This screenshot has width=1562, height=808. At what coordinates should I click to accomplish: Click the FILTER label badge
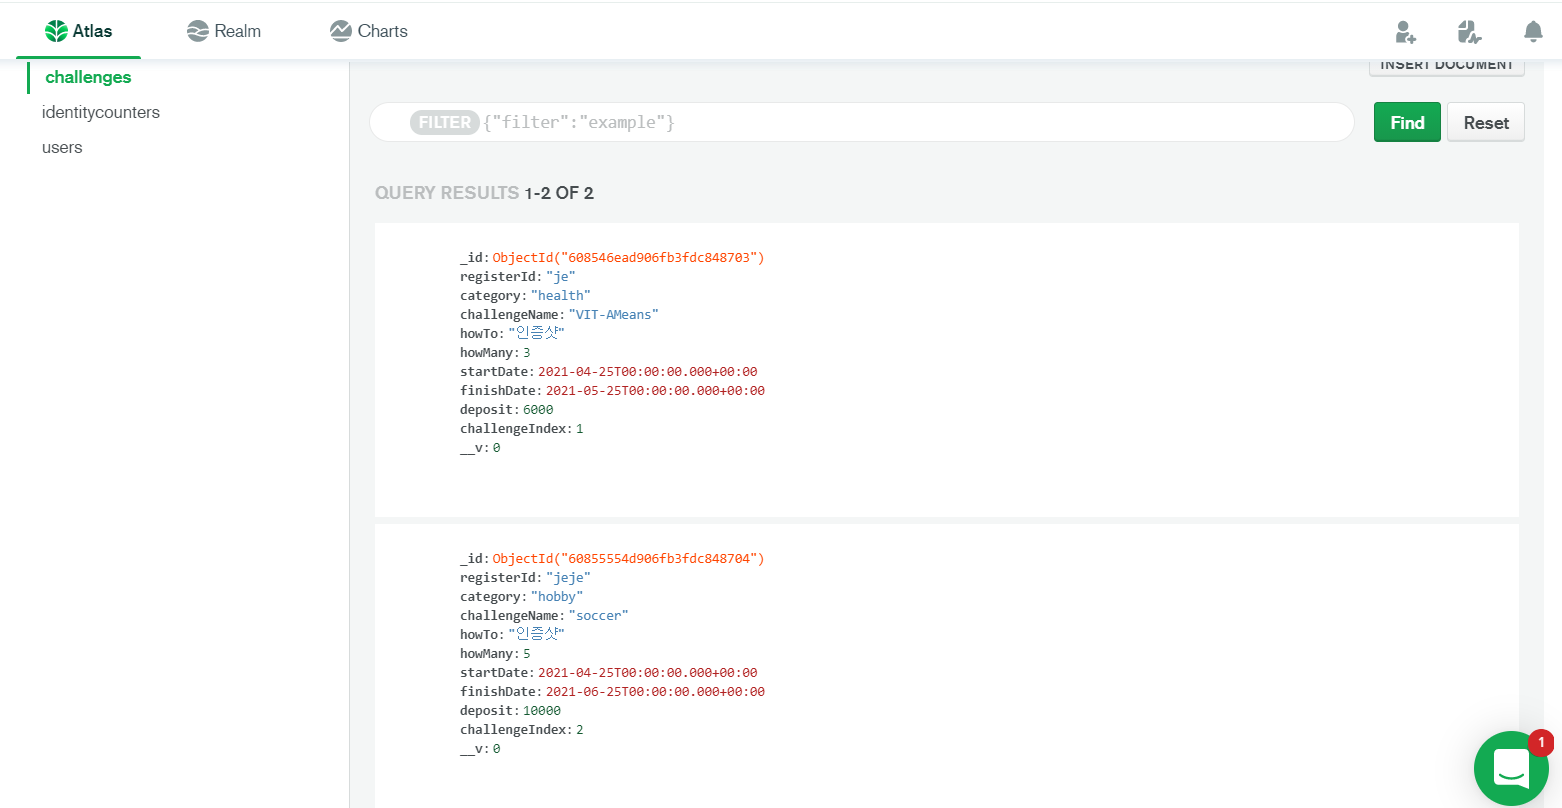(x=445, y=122)
